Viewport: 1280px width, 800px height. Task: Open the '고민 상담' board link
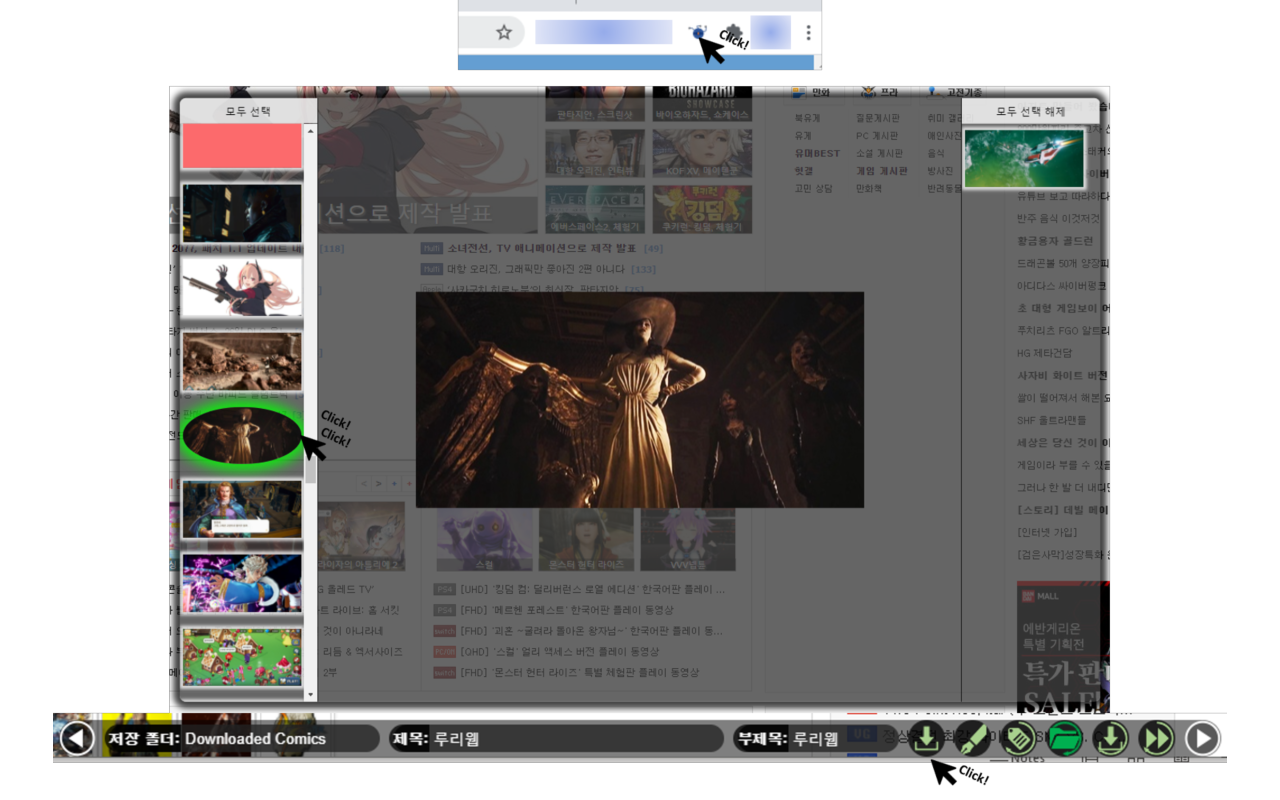[813, 188]
